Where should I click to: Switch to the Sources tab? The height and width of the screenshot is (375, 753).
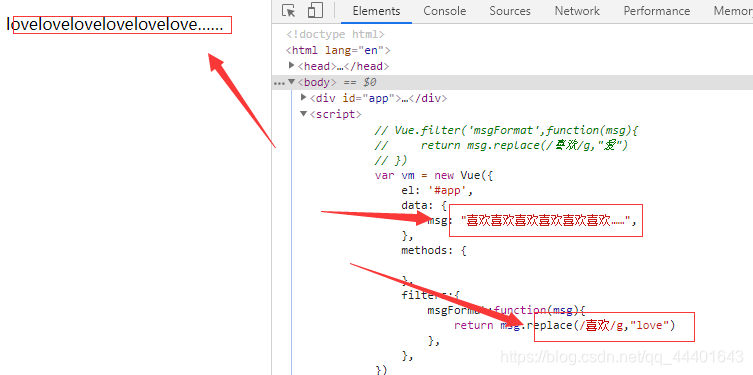coord(510,11)
